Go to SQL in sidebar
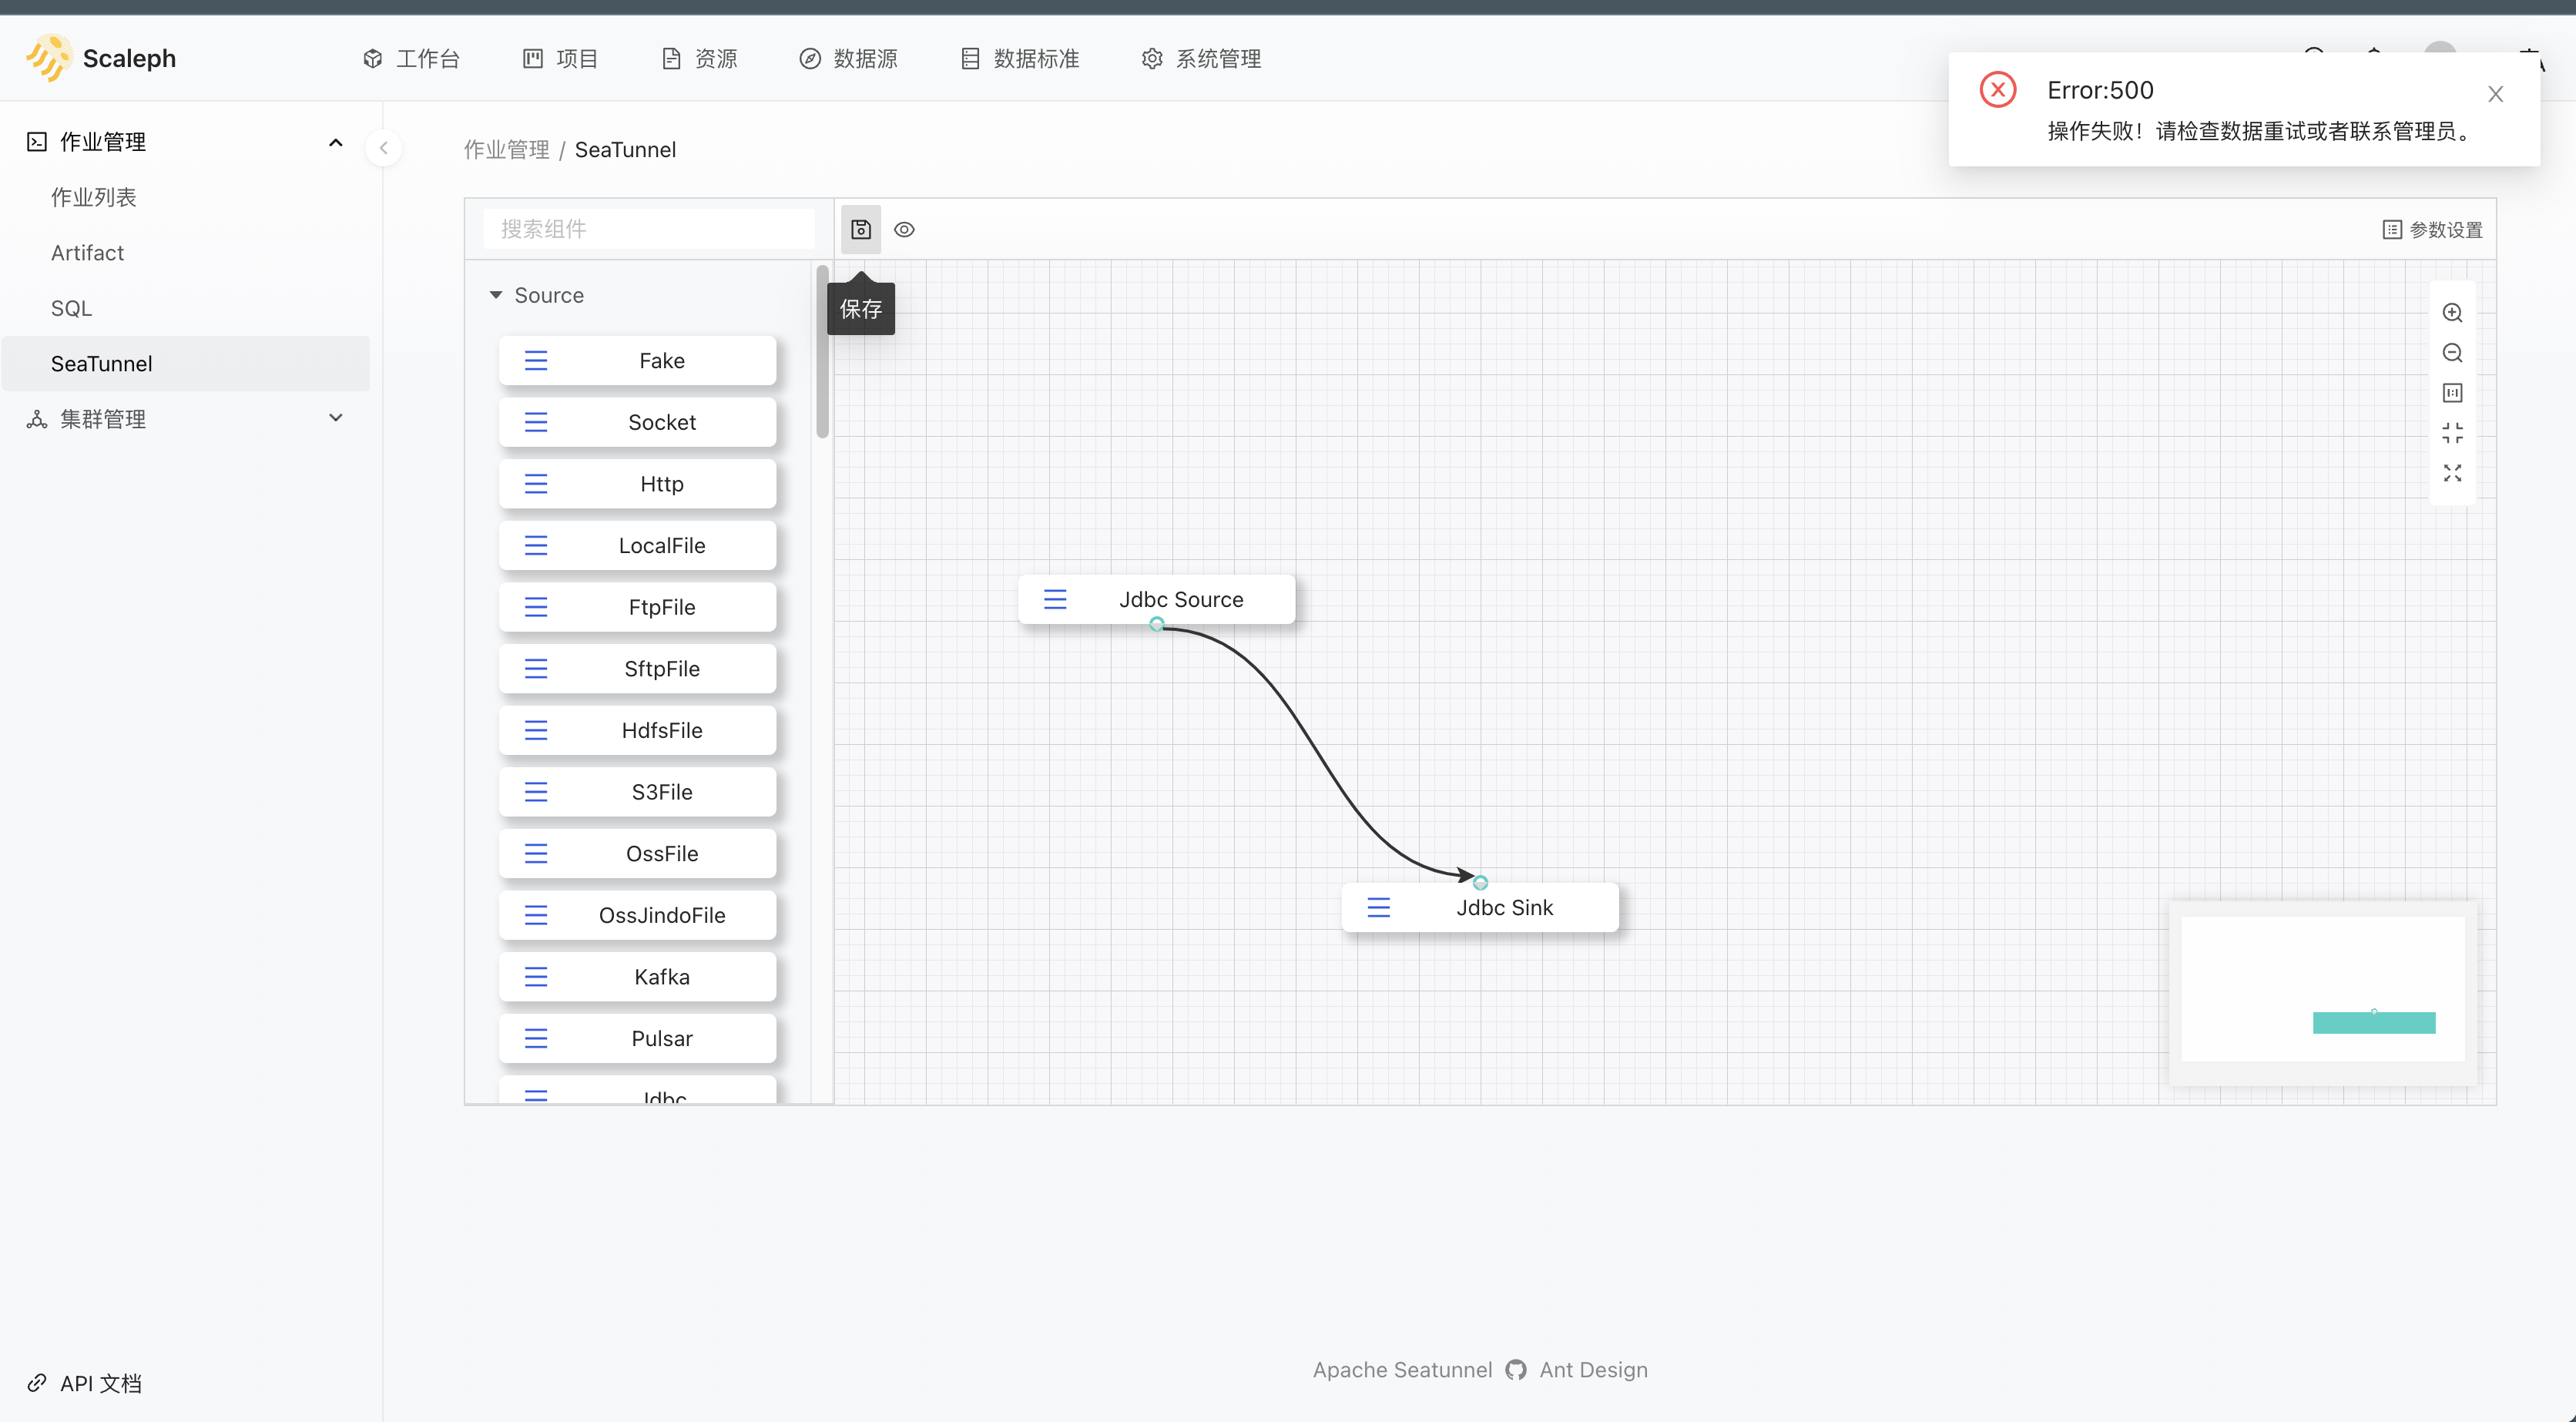 185,308
